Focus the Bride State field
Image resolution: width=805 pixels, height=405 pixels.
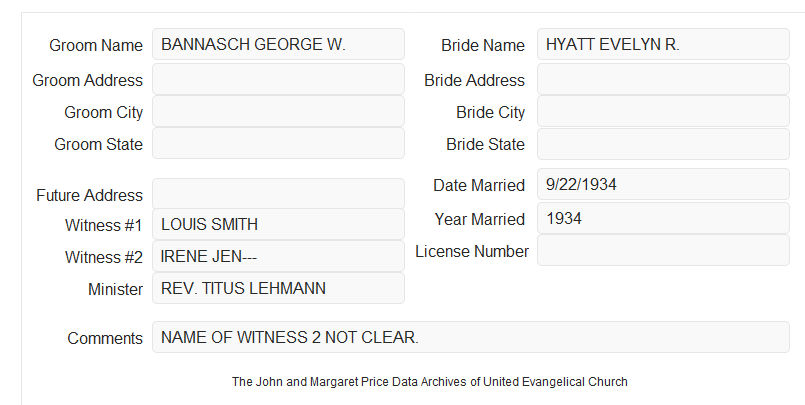tap(663, 144)
